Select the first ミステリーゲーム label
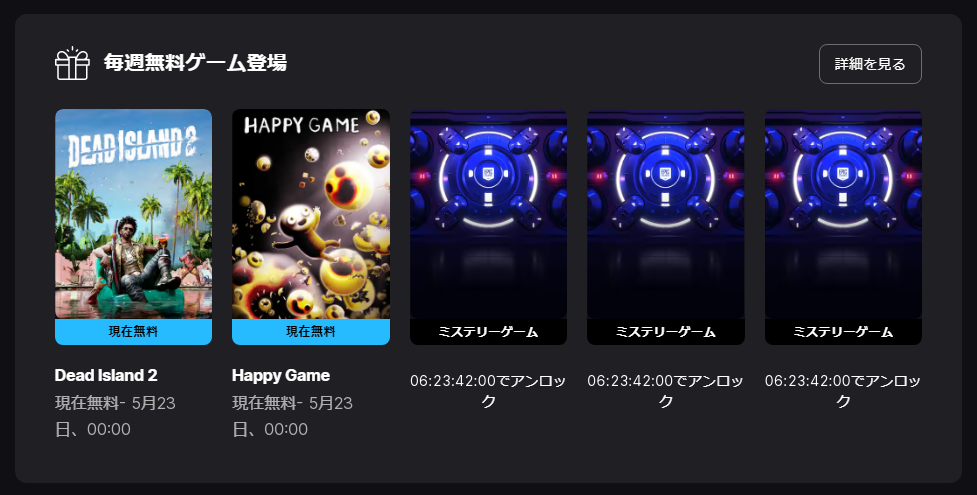This screenshot has height=495, width=977. pyautogui.click(x=488, y=332)
